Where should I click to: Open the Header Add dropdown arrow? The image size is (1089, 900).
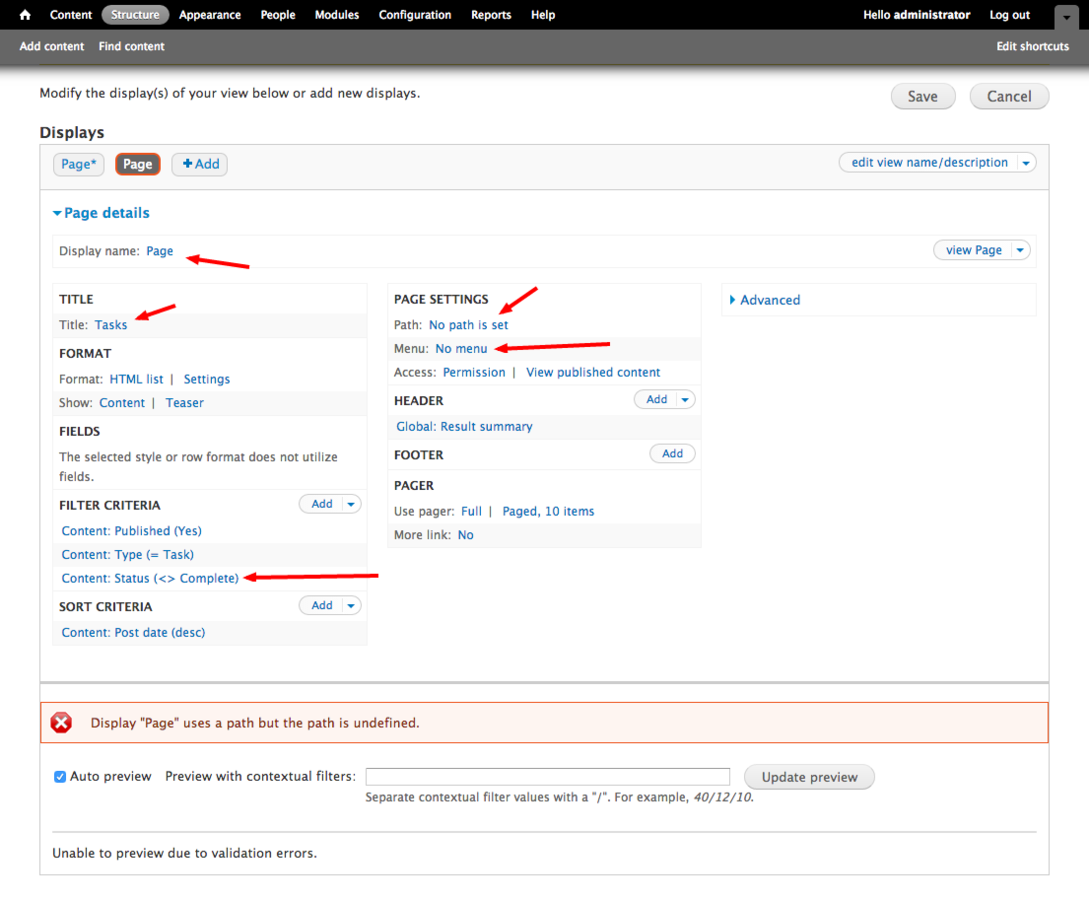coord(685,399)
